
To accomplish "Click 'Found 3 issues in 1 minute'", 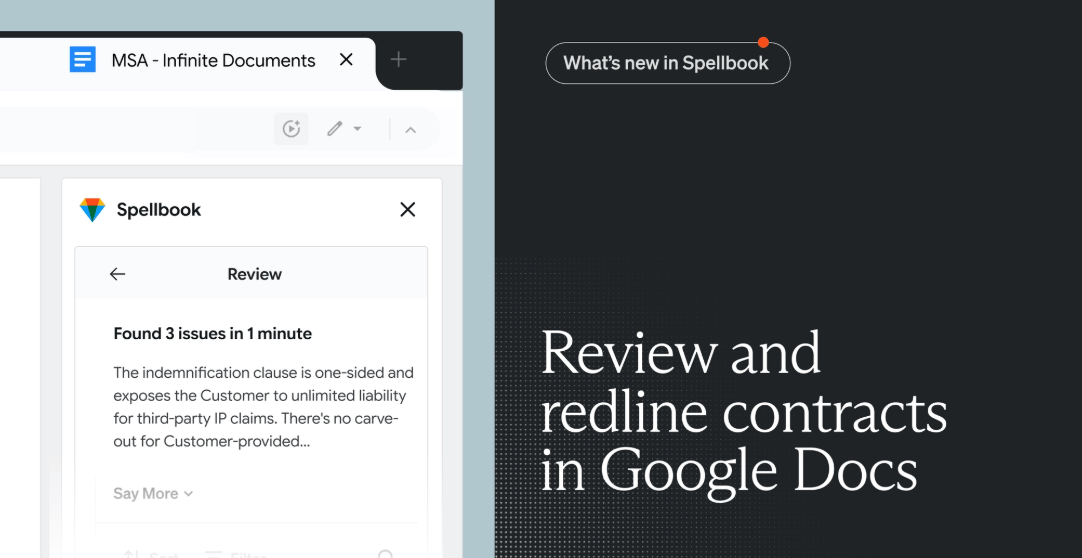I will tap(213, 334).
